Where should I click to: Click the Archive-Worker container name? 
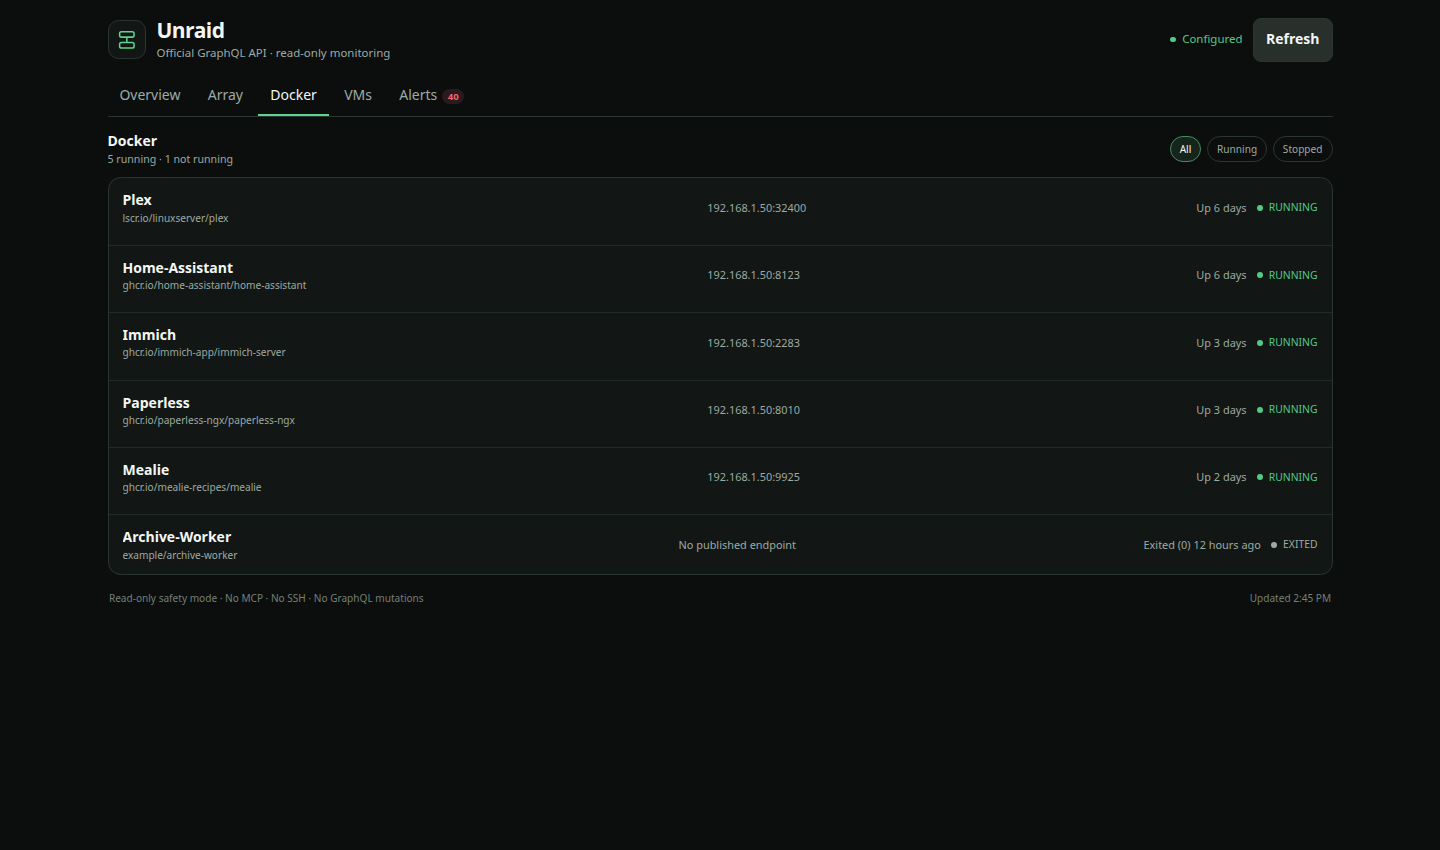[x=177, y=537]
